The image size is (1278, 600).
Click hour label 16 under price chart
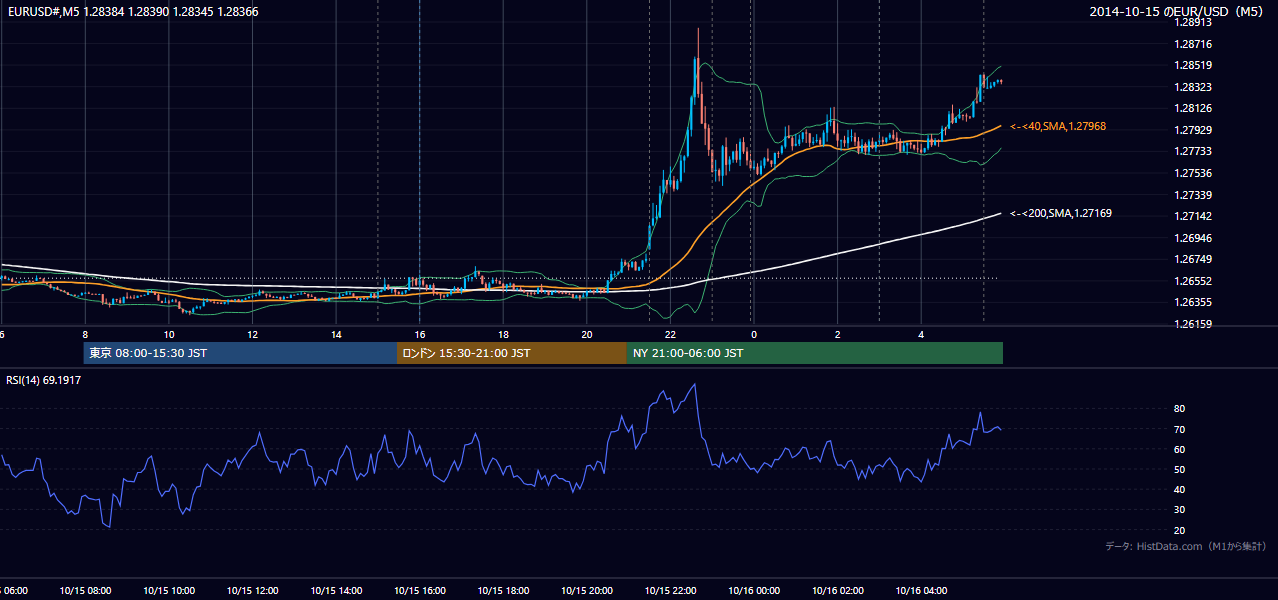(x=420, y=335)
